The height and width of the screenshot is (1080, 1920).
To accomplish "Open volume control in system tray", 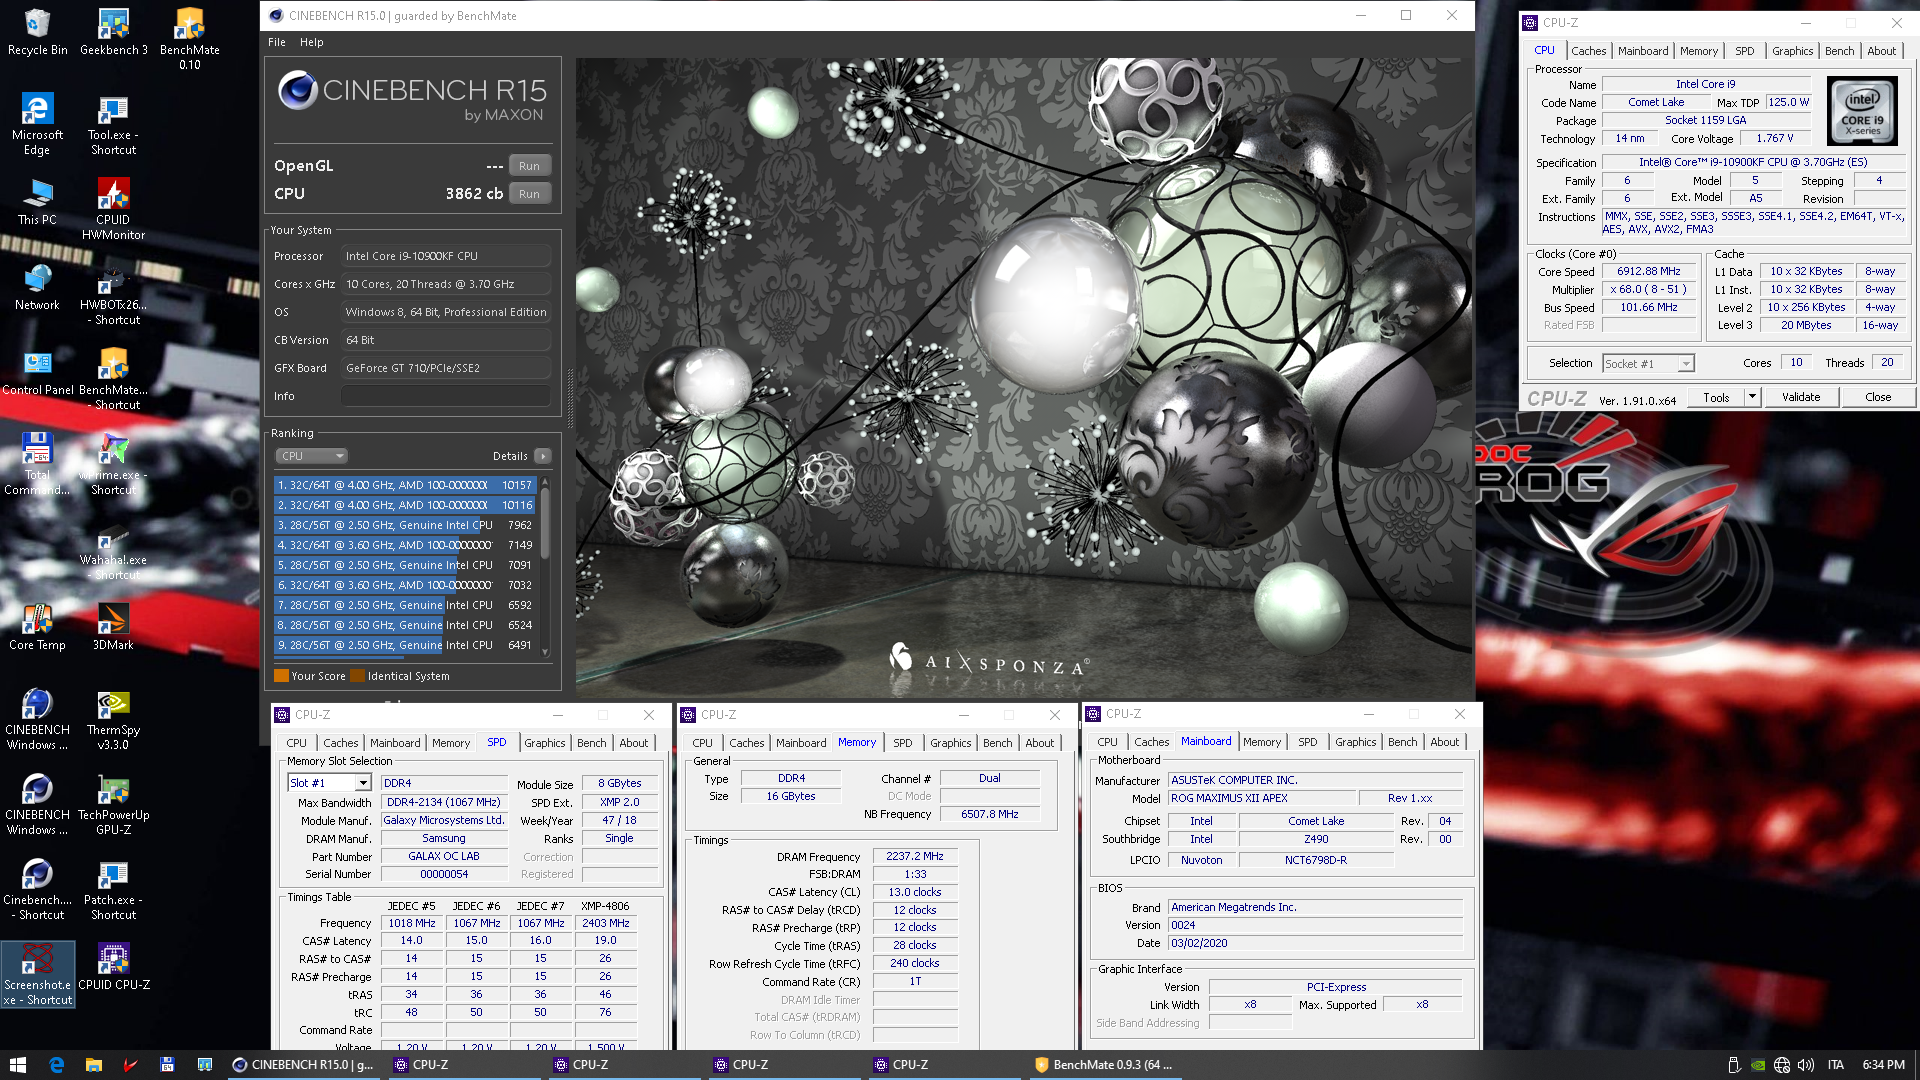I will pos(1806,1065).
